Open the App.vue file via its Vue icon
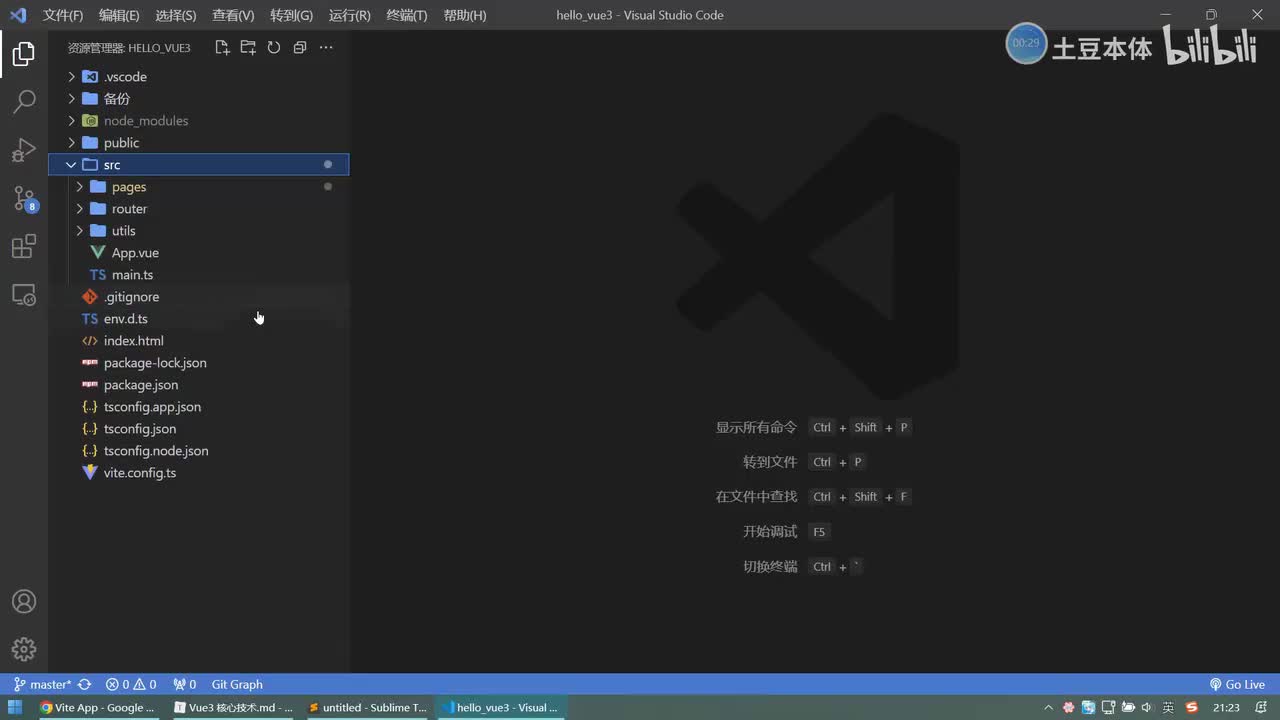Viewport: 1280px width, 720px height. (x=97, y=253)
